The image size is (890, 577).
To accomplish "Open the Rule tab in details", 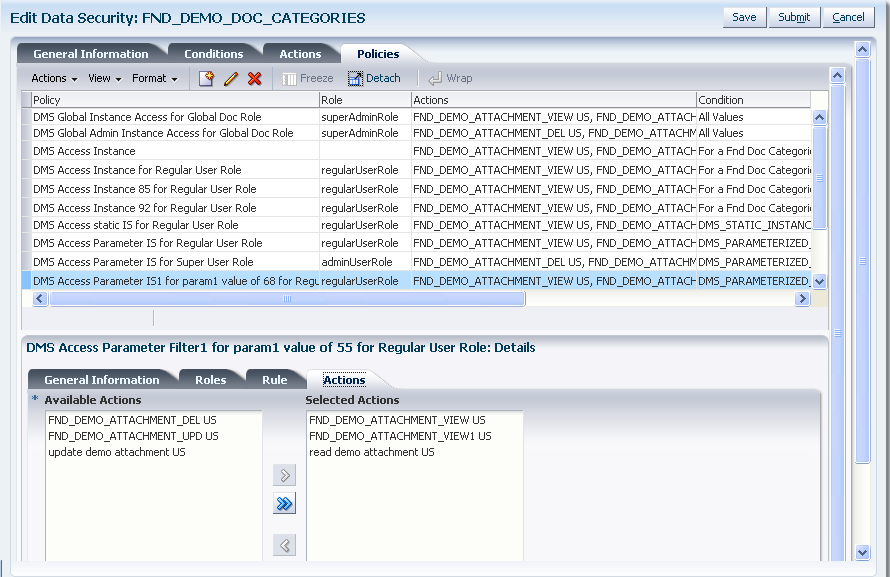I will (275, 380).
